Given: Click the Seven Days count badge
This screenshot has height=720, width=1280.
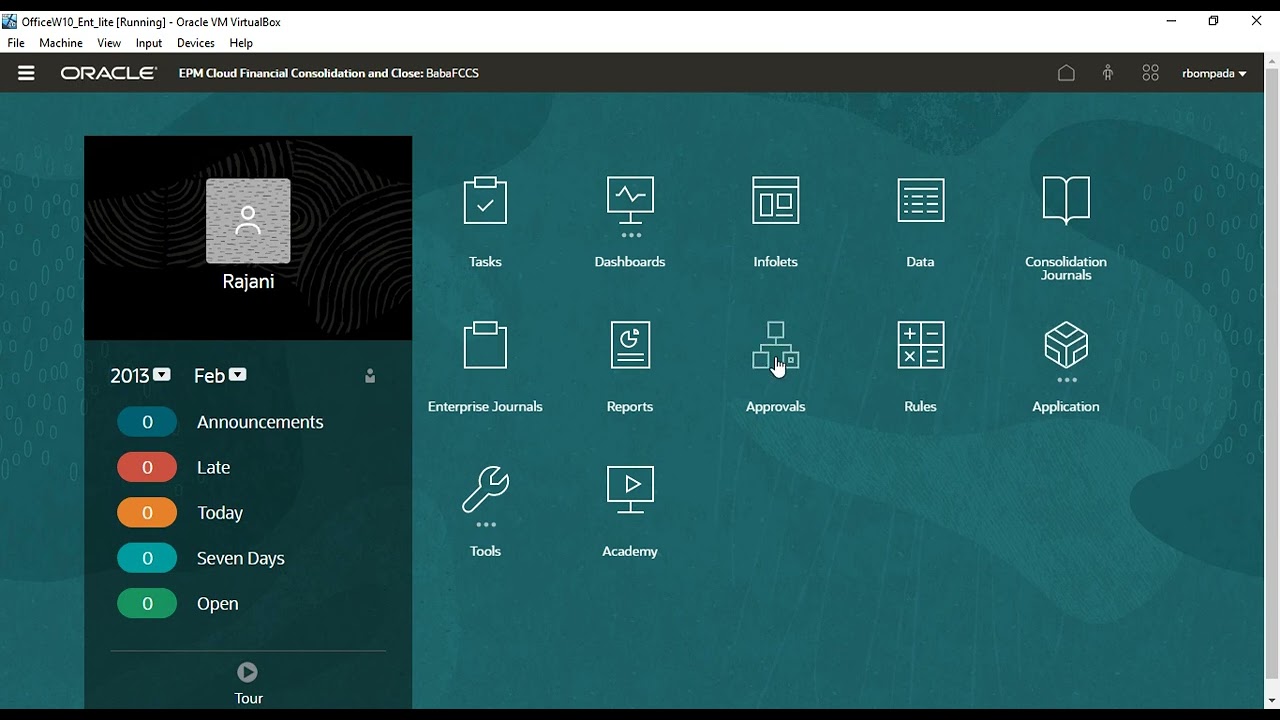Looking at the screenshot, I should [x=147, y=558].
